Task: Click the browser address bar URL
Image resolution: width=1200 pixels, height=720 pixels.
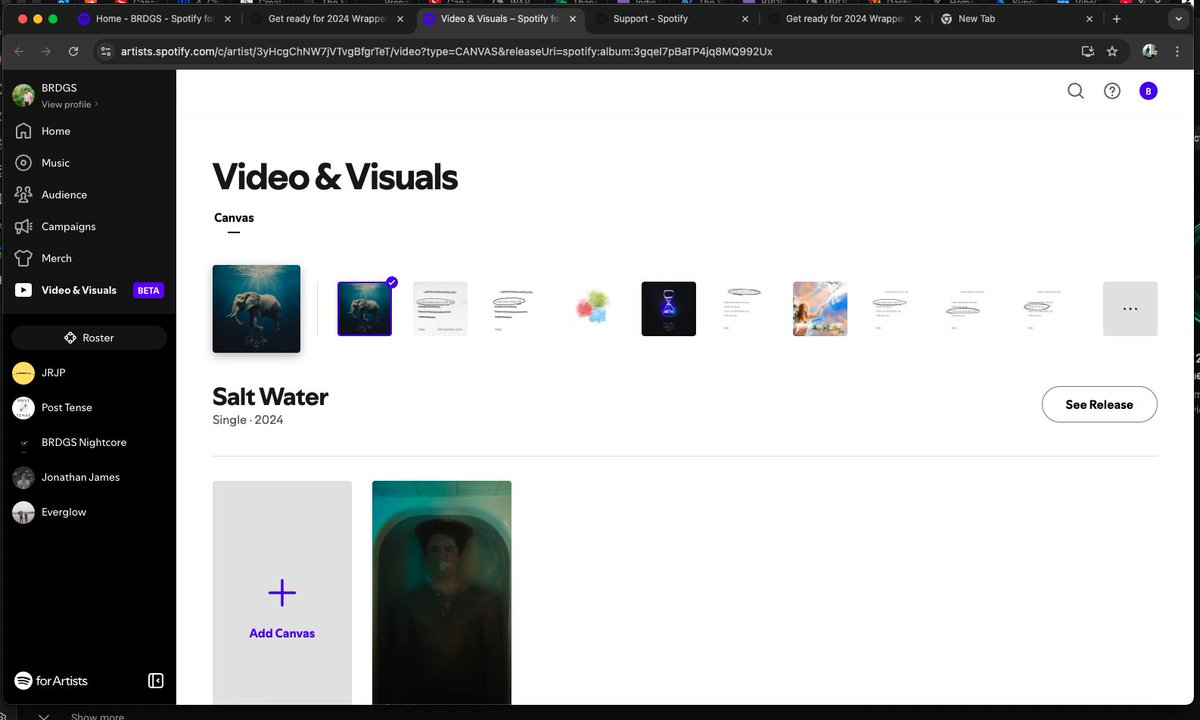Action: 446,51
